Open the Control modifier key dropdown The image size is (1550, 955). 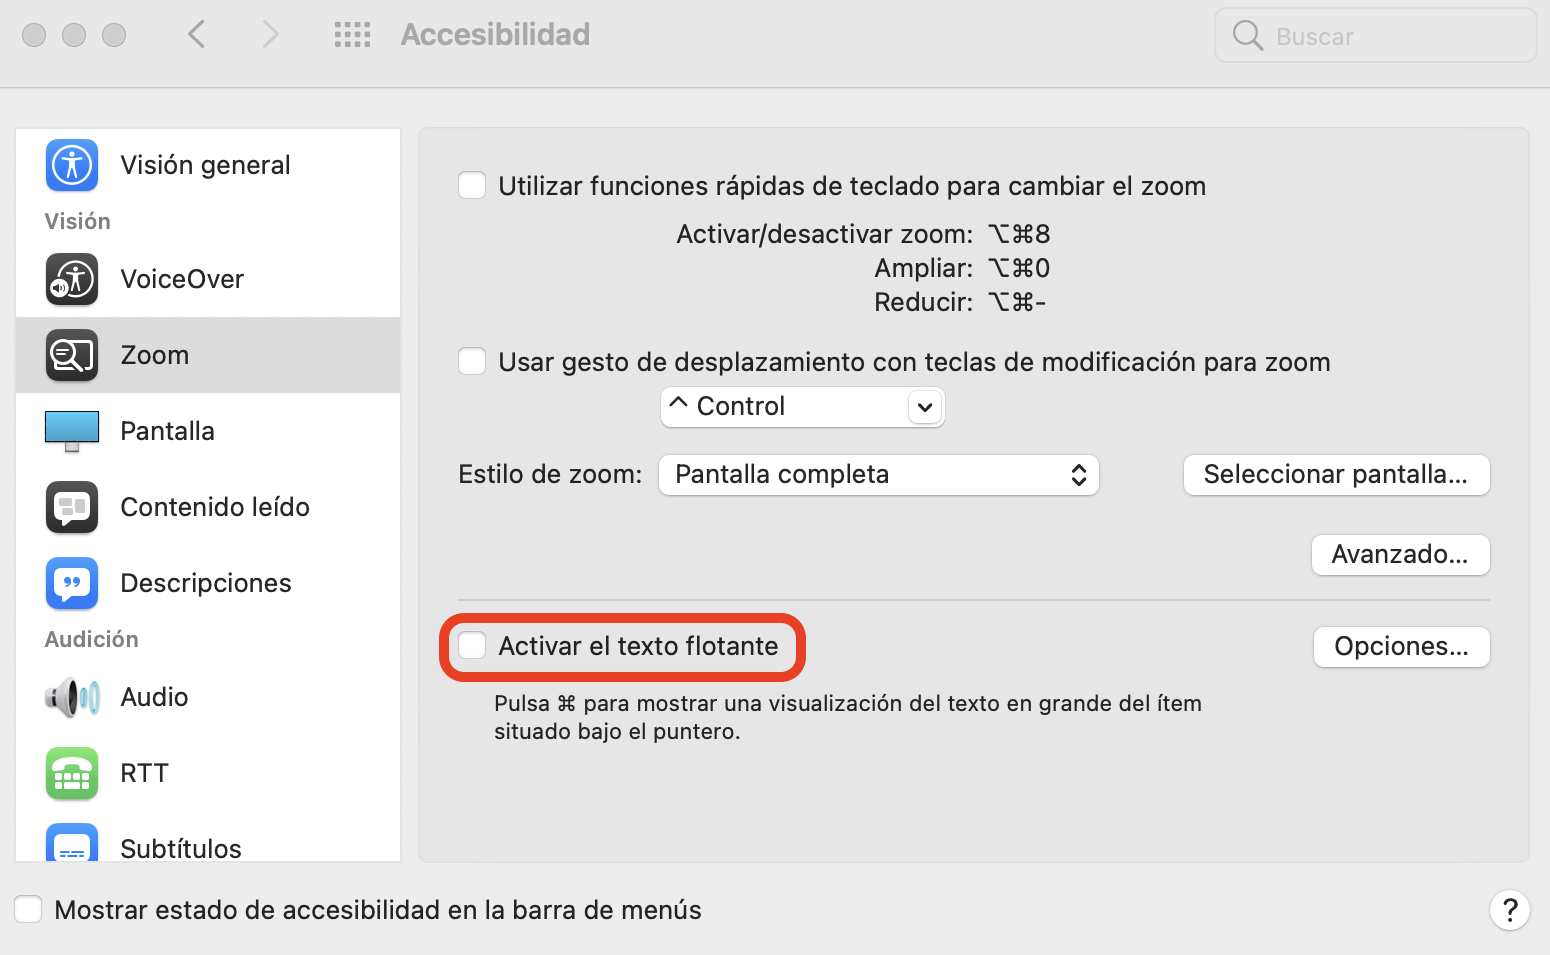(x=802, y=407)
